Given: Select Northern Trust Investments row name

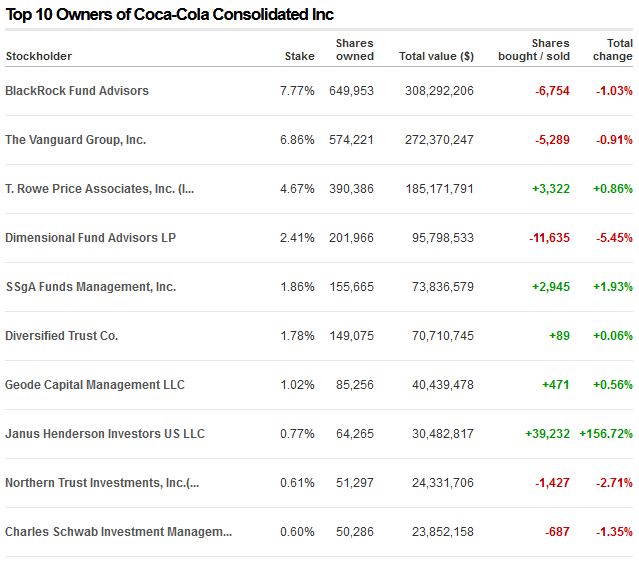Looking at the screenshot, I should tap(102, 483).
